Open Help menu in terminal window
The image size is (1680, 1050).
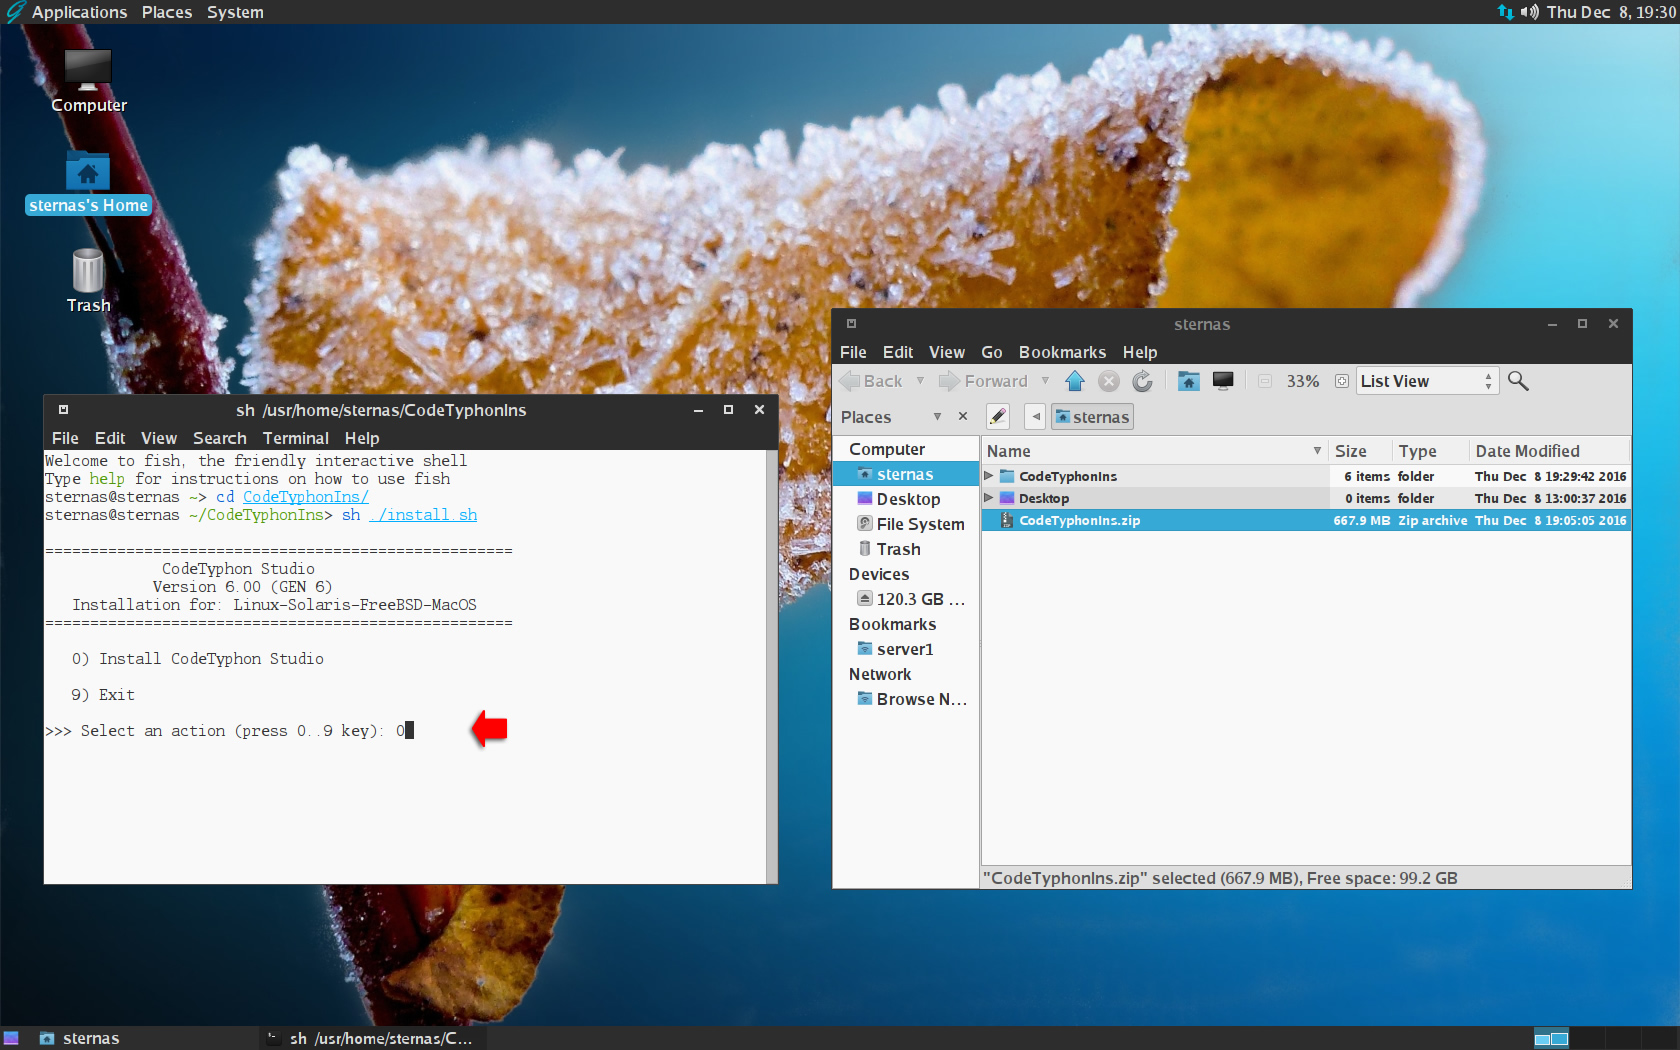[362, 438]
